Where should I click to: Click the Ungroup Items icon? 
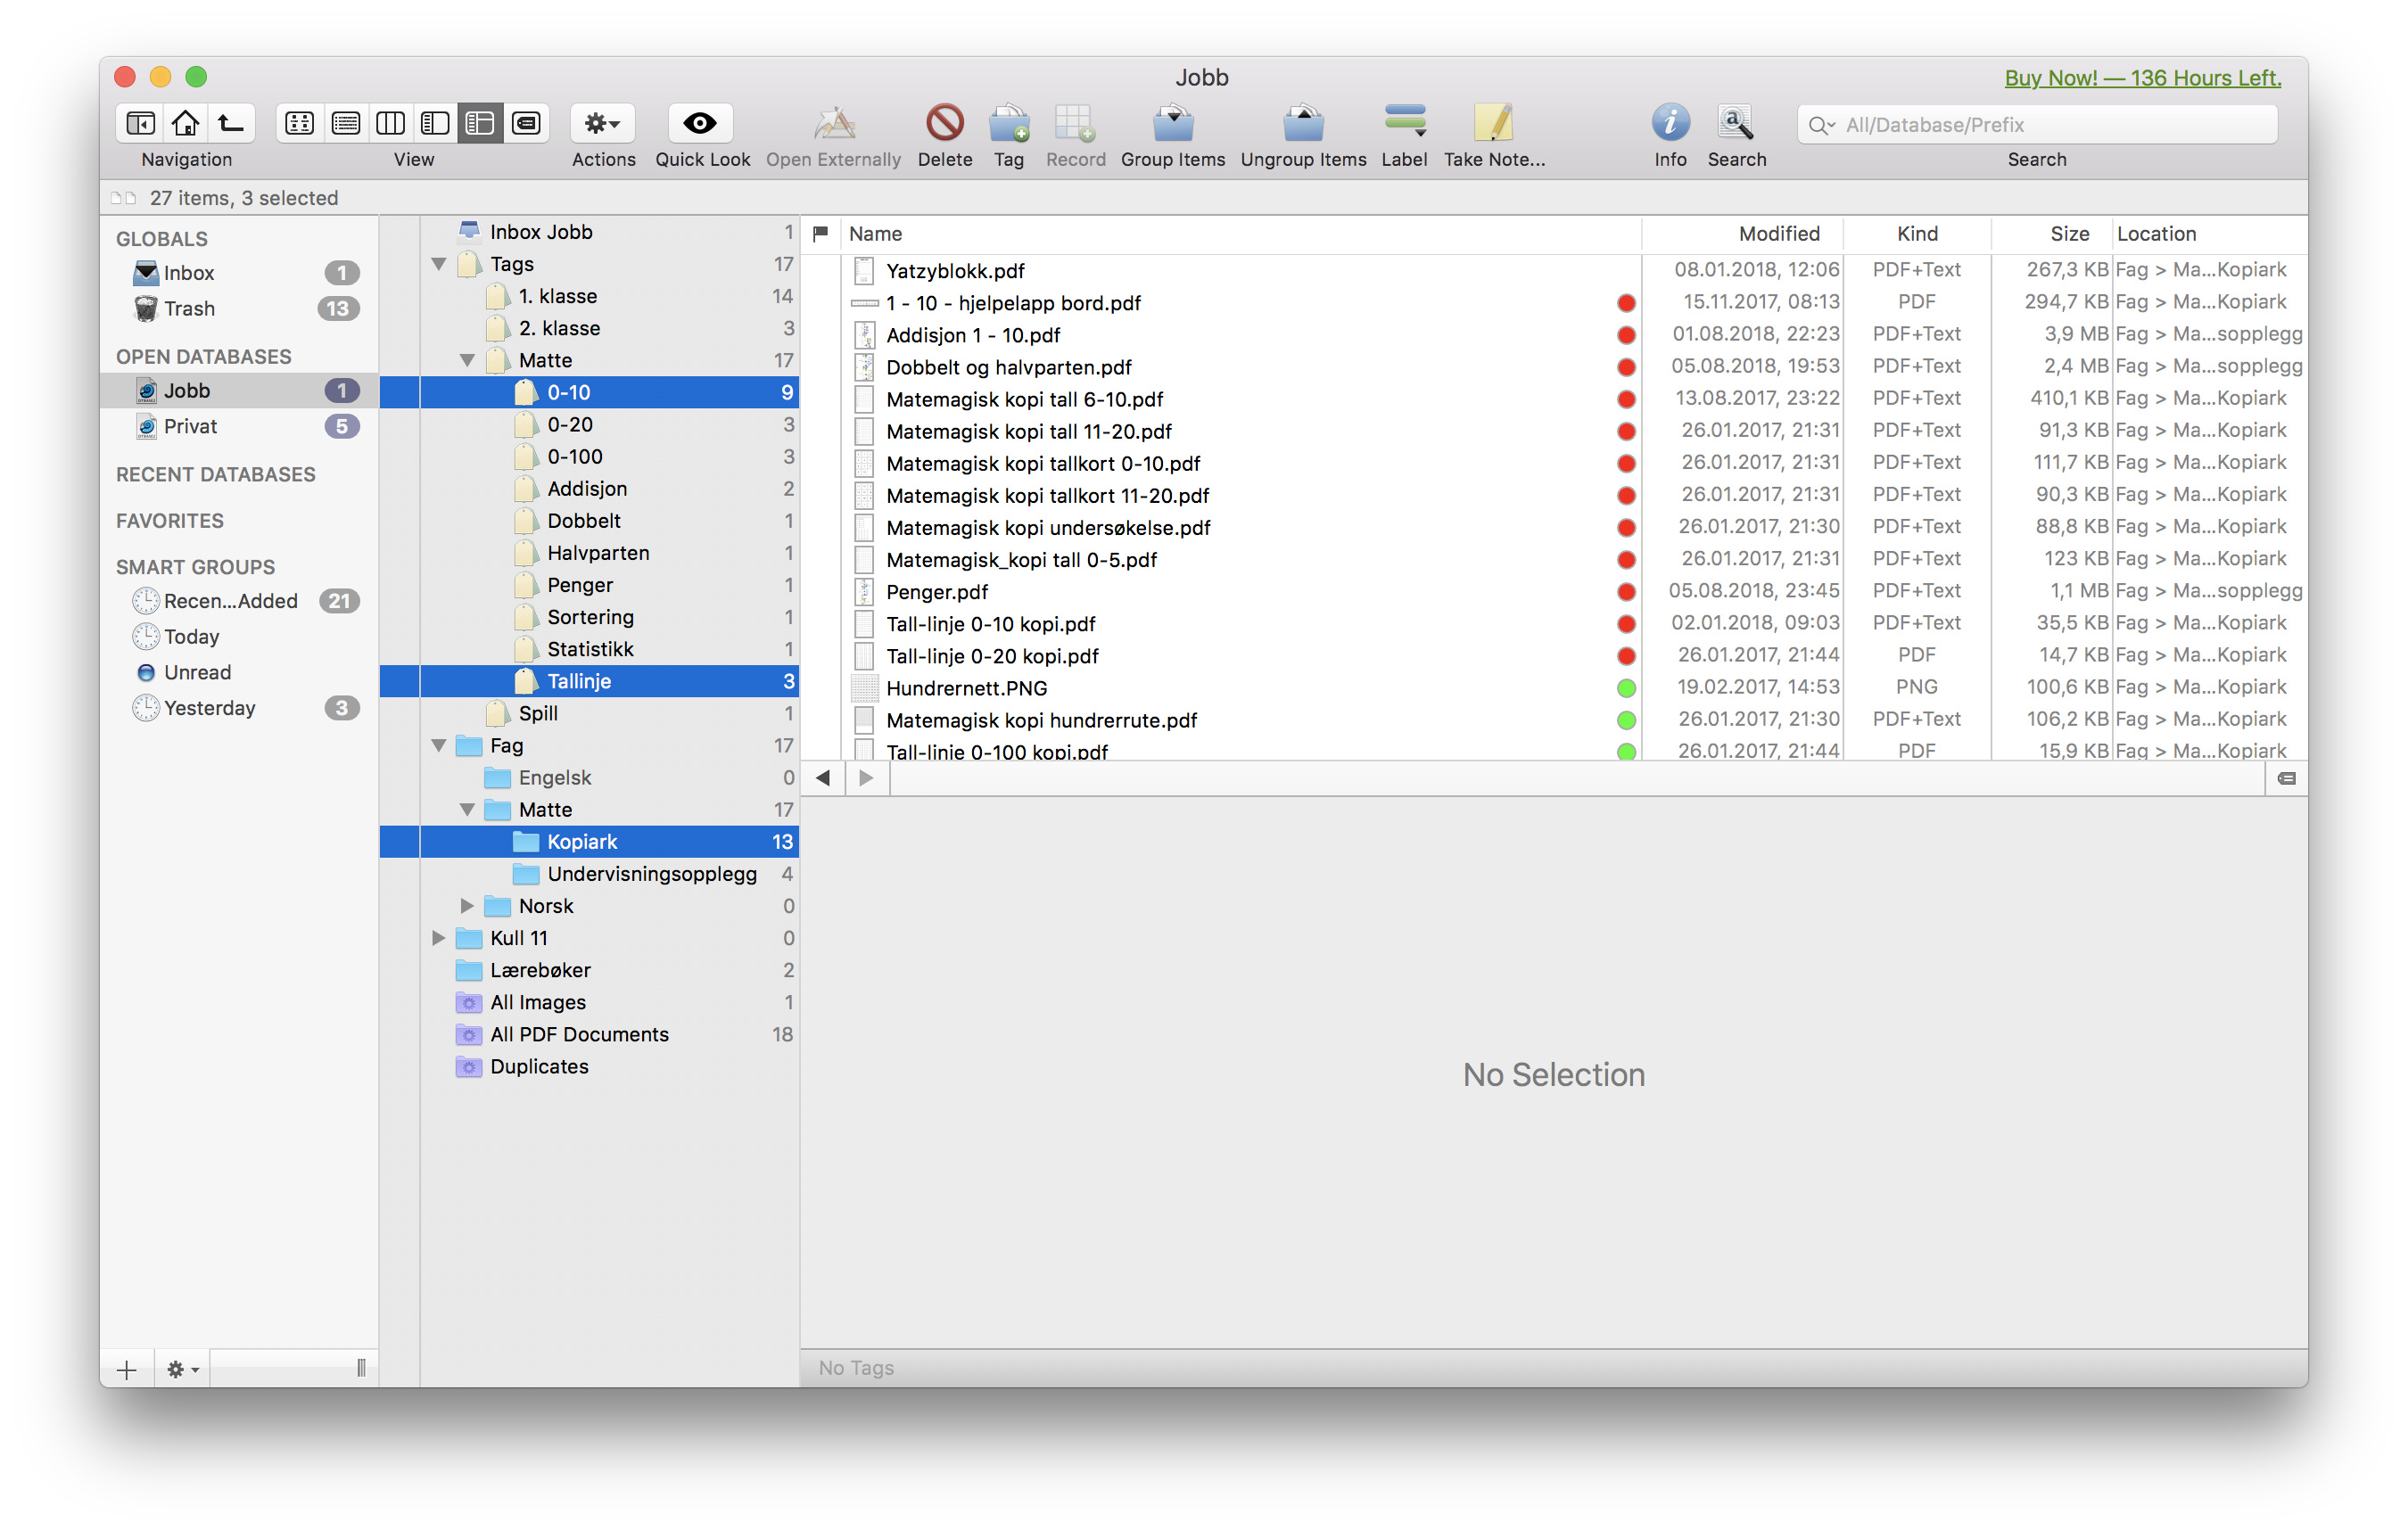(1302, 124)
